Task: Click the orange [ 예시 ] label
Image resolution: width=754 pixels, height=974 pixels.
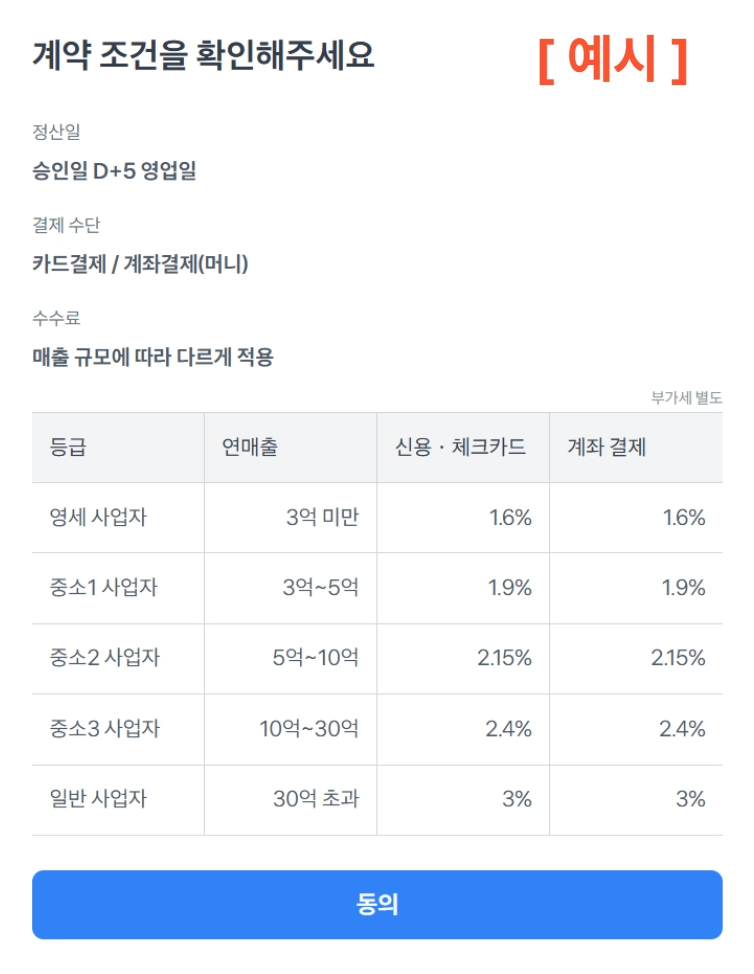Action: 613,60
